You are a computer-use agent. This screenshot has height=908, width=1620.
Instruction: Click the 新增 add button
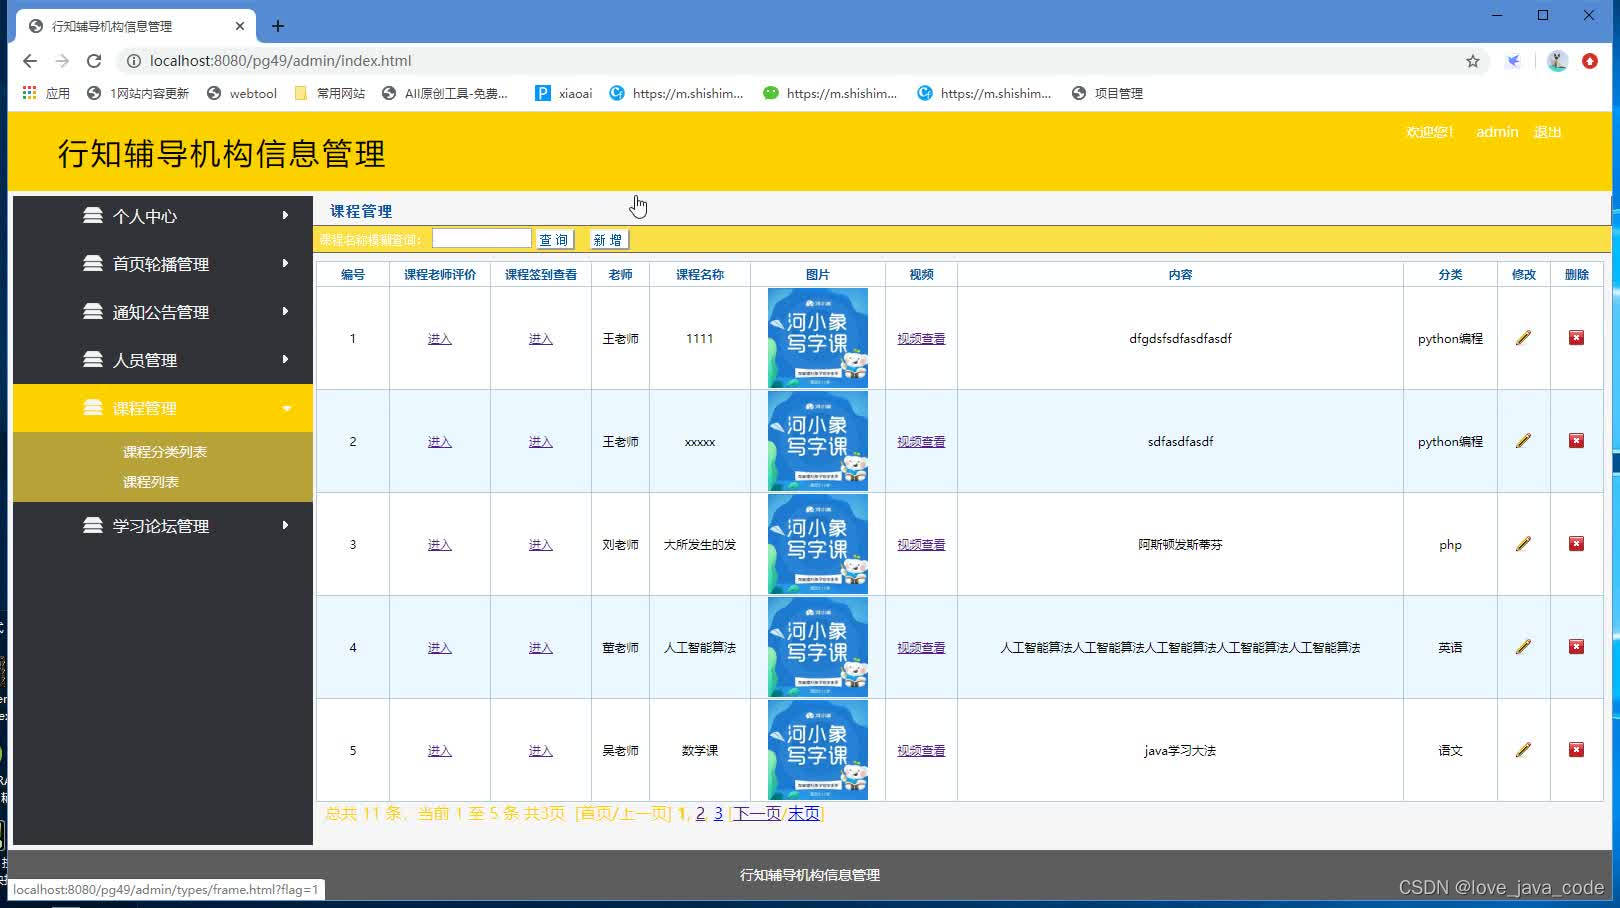(608, 240)
